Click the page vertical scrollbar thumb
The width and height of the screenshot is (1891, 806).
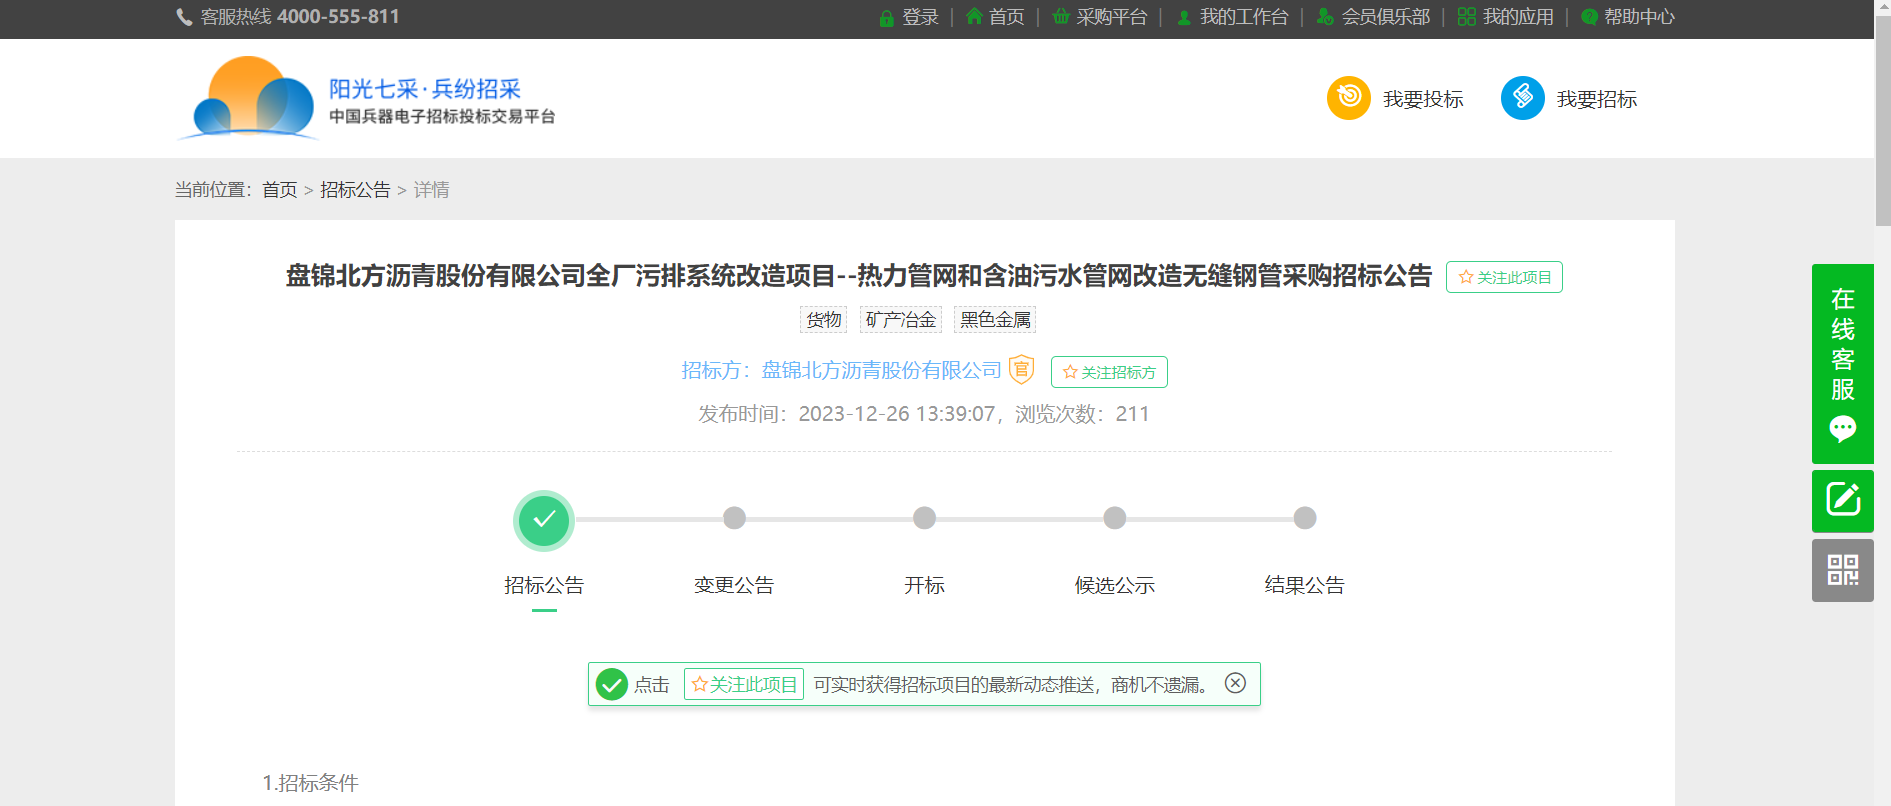[1883, 120]
